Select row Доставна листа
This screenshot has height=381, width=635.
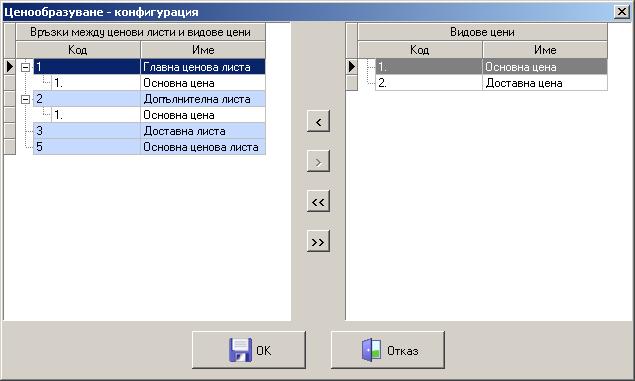149,131
